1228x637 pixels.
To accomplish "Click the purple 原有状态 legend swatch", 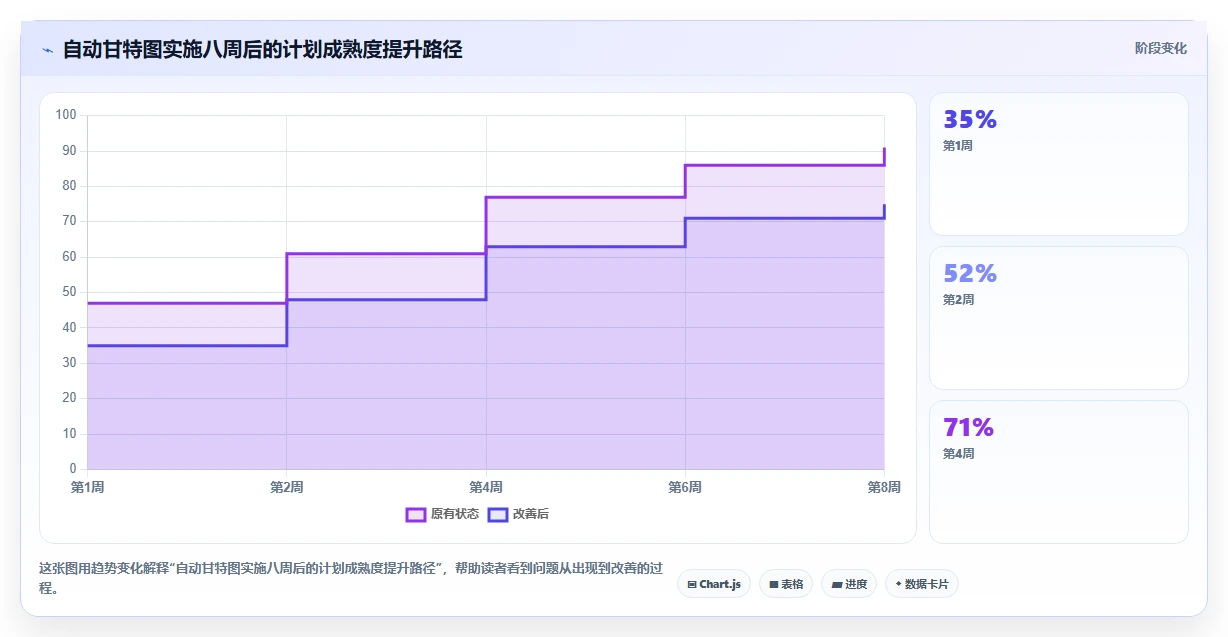I will pos(416,514).
